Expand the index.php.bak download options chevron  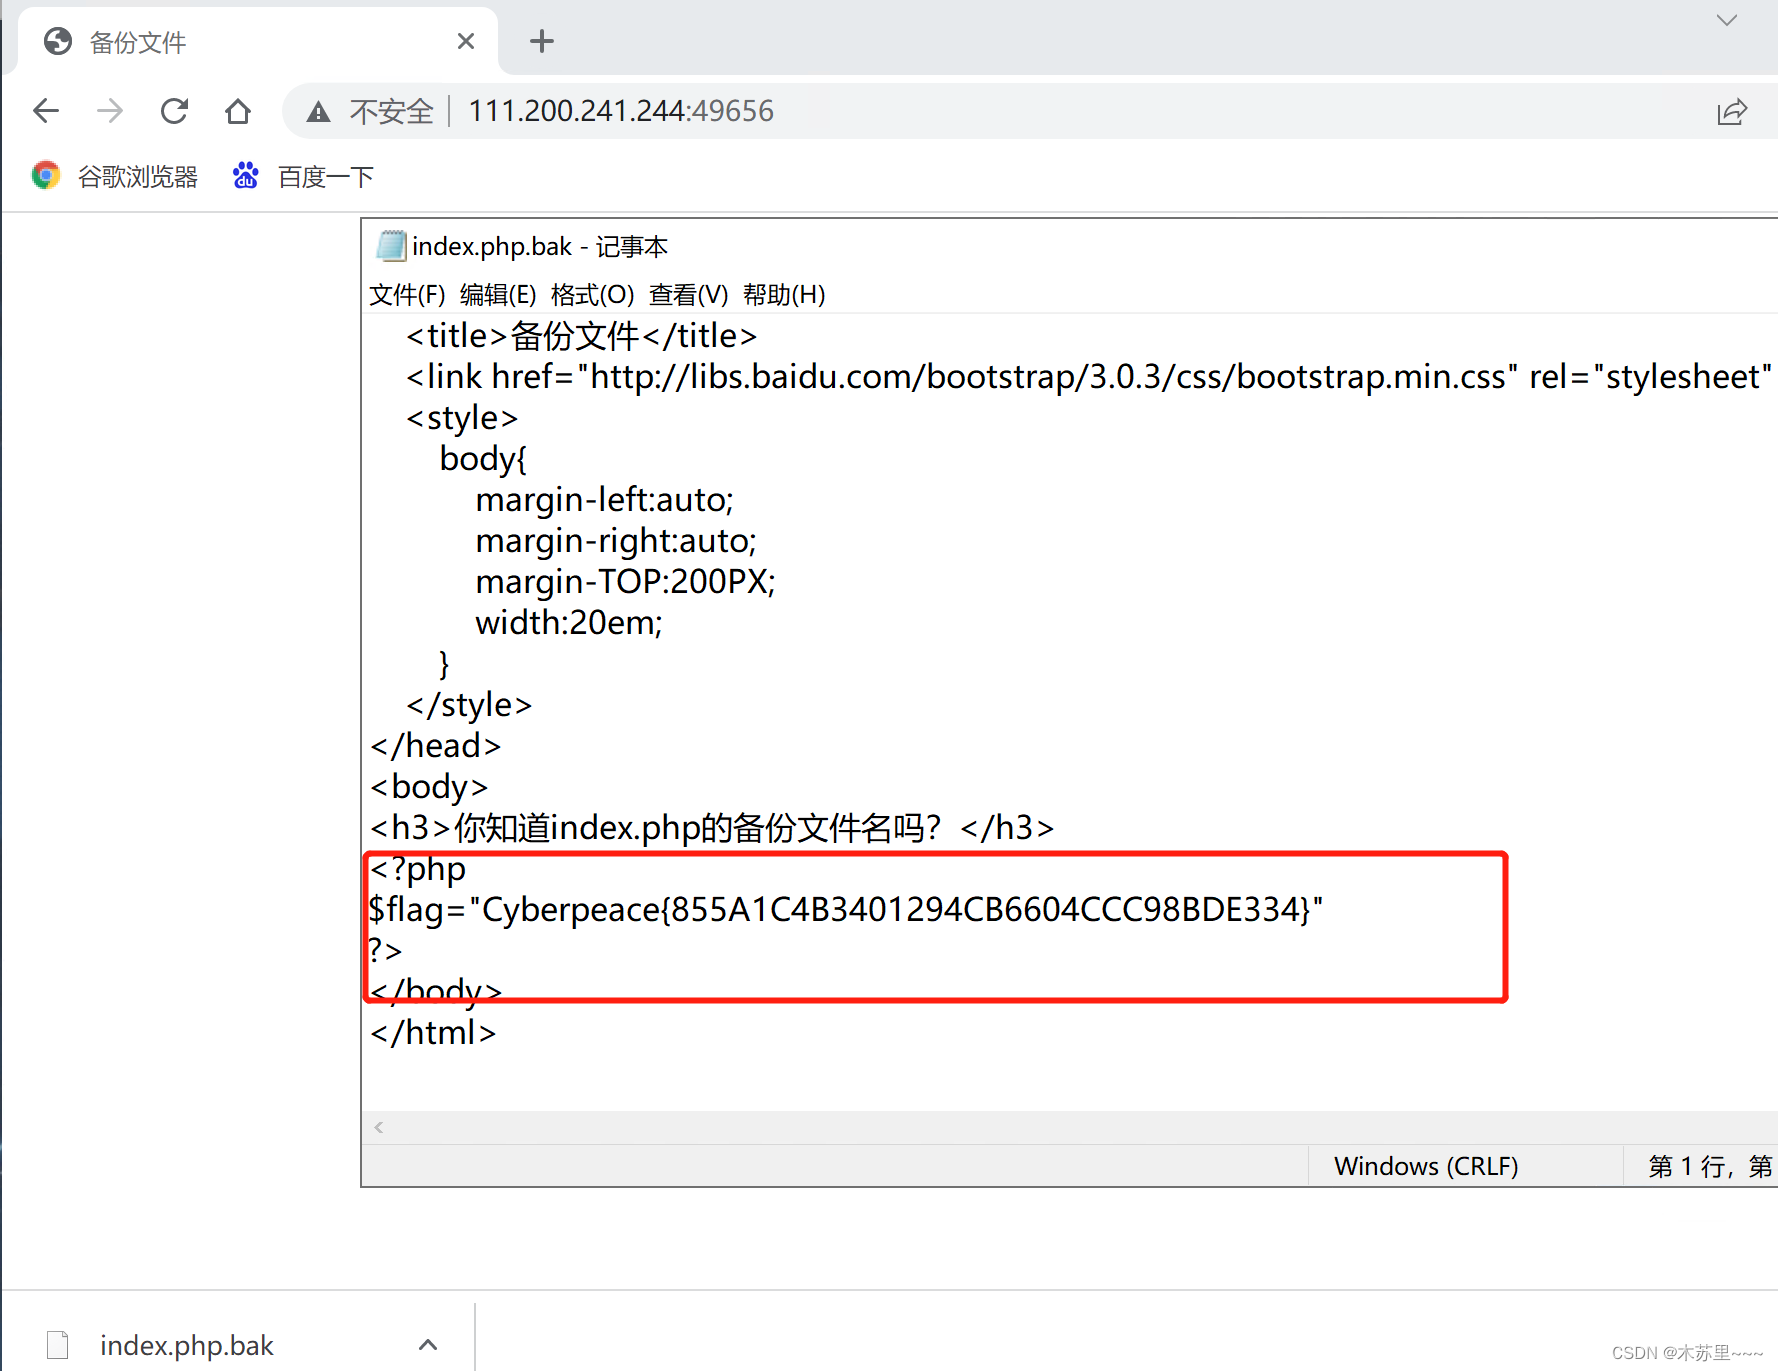tap(428, 1345)
